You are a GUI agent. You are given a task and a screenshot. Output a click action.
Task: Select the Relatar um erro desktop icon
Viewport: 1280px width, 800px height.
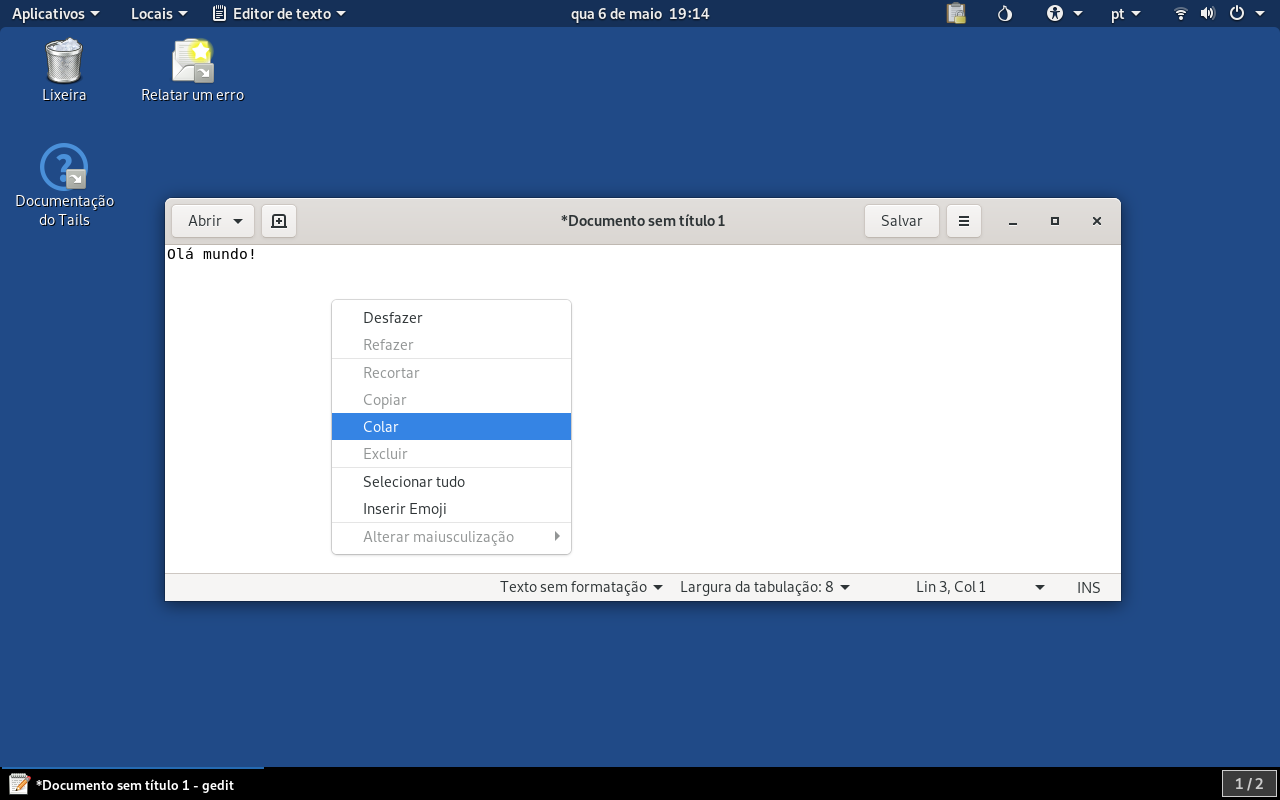[192, 70]
